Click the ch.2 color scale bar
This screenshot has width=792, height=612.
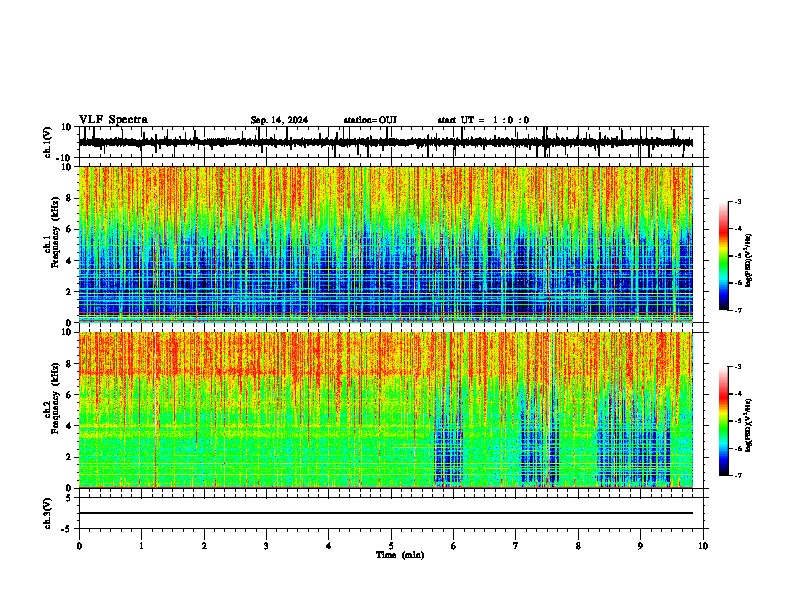point(723,421)
